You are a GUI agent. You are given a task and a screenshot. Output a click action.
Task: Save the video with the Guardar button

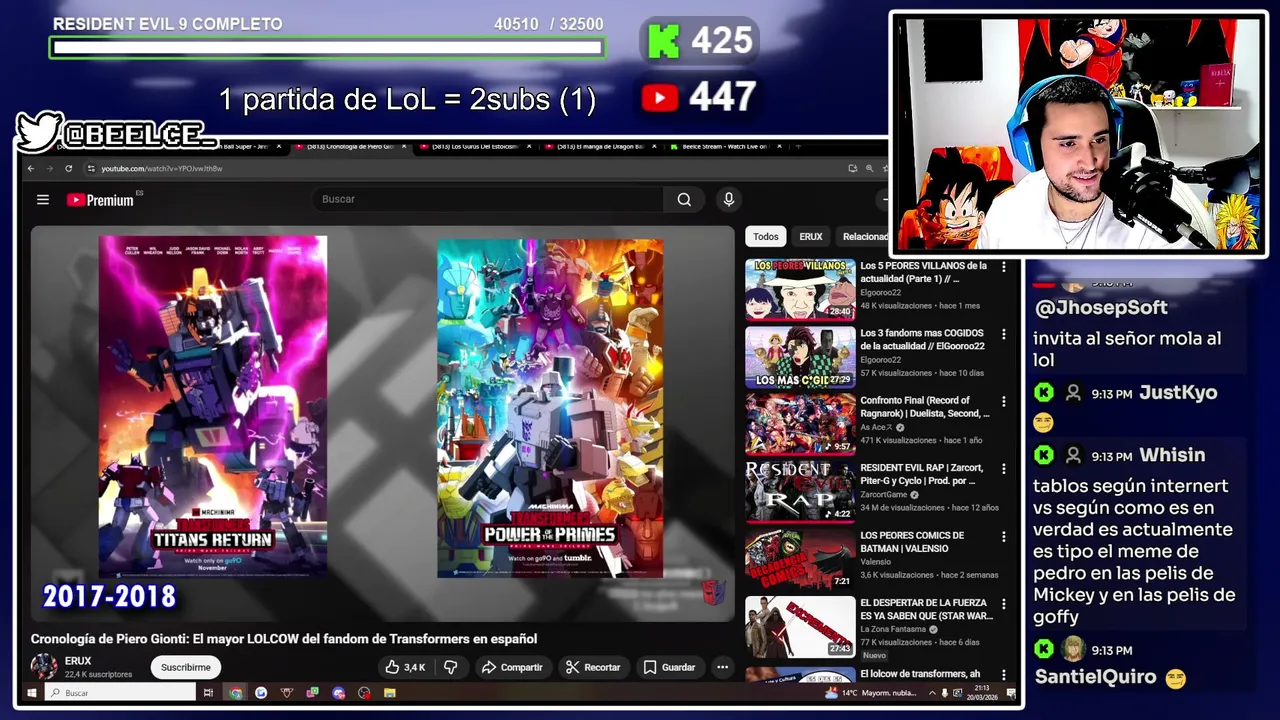click(669, 667)
